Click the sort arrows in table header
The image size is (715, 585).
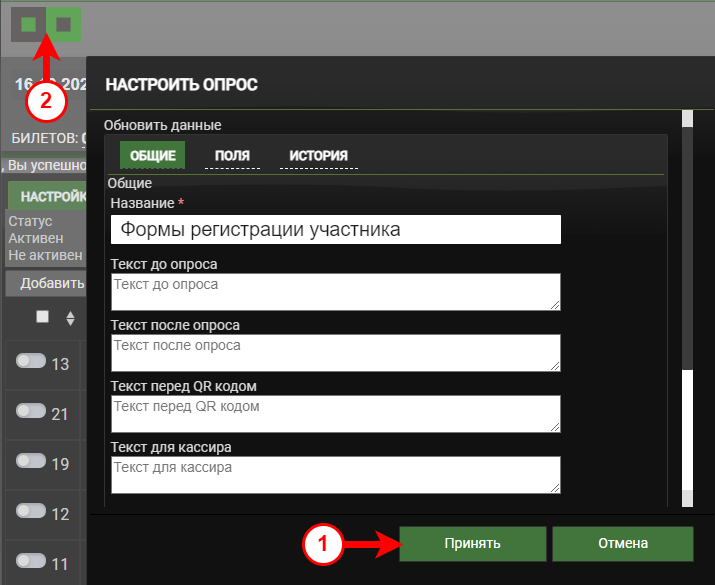pos(70,318)
